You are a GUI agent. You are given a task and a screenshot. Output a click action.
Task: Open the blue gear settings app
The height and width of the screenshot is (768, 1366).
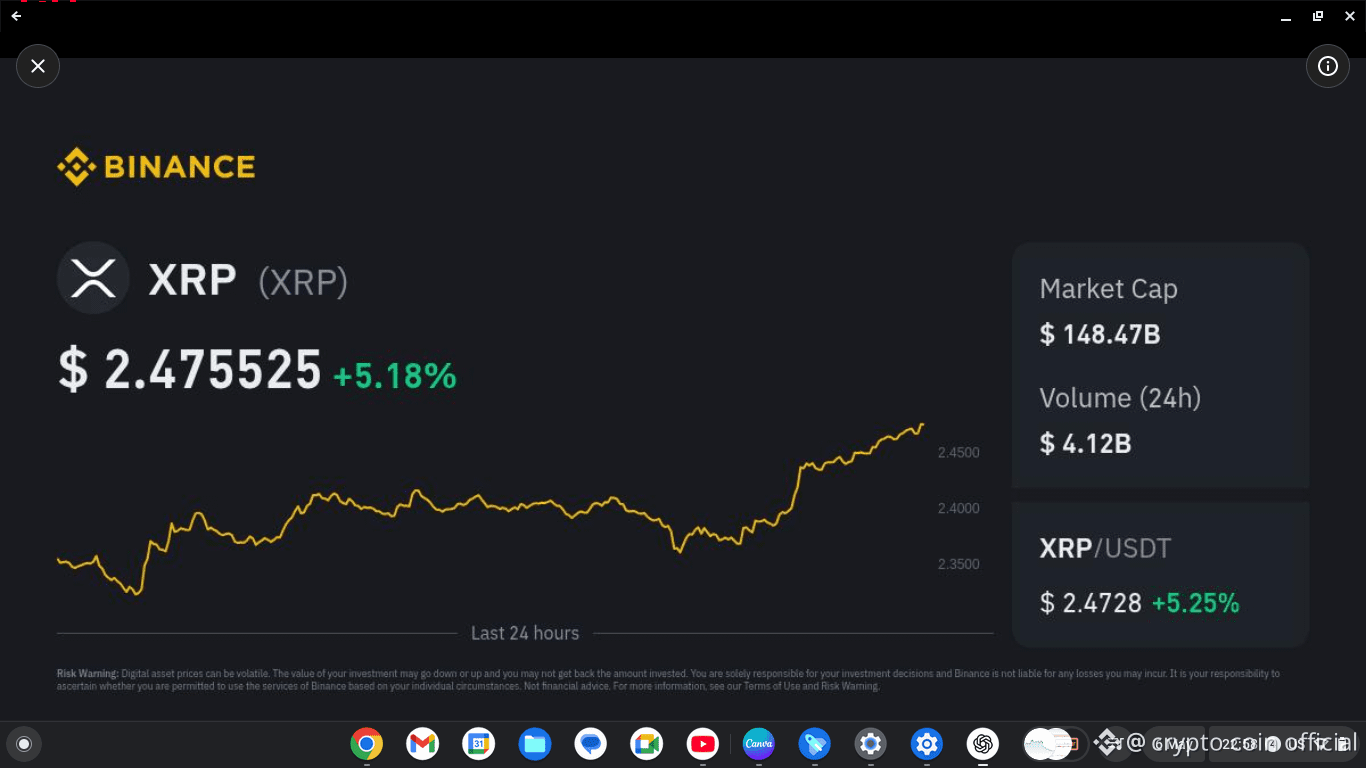coord(927,744)
